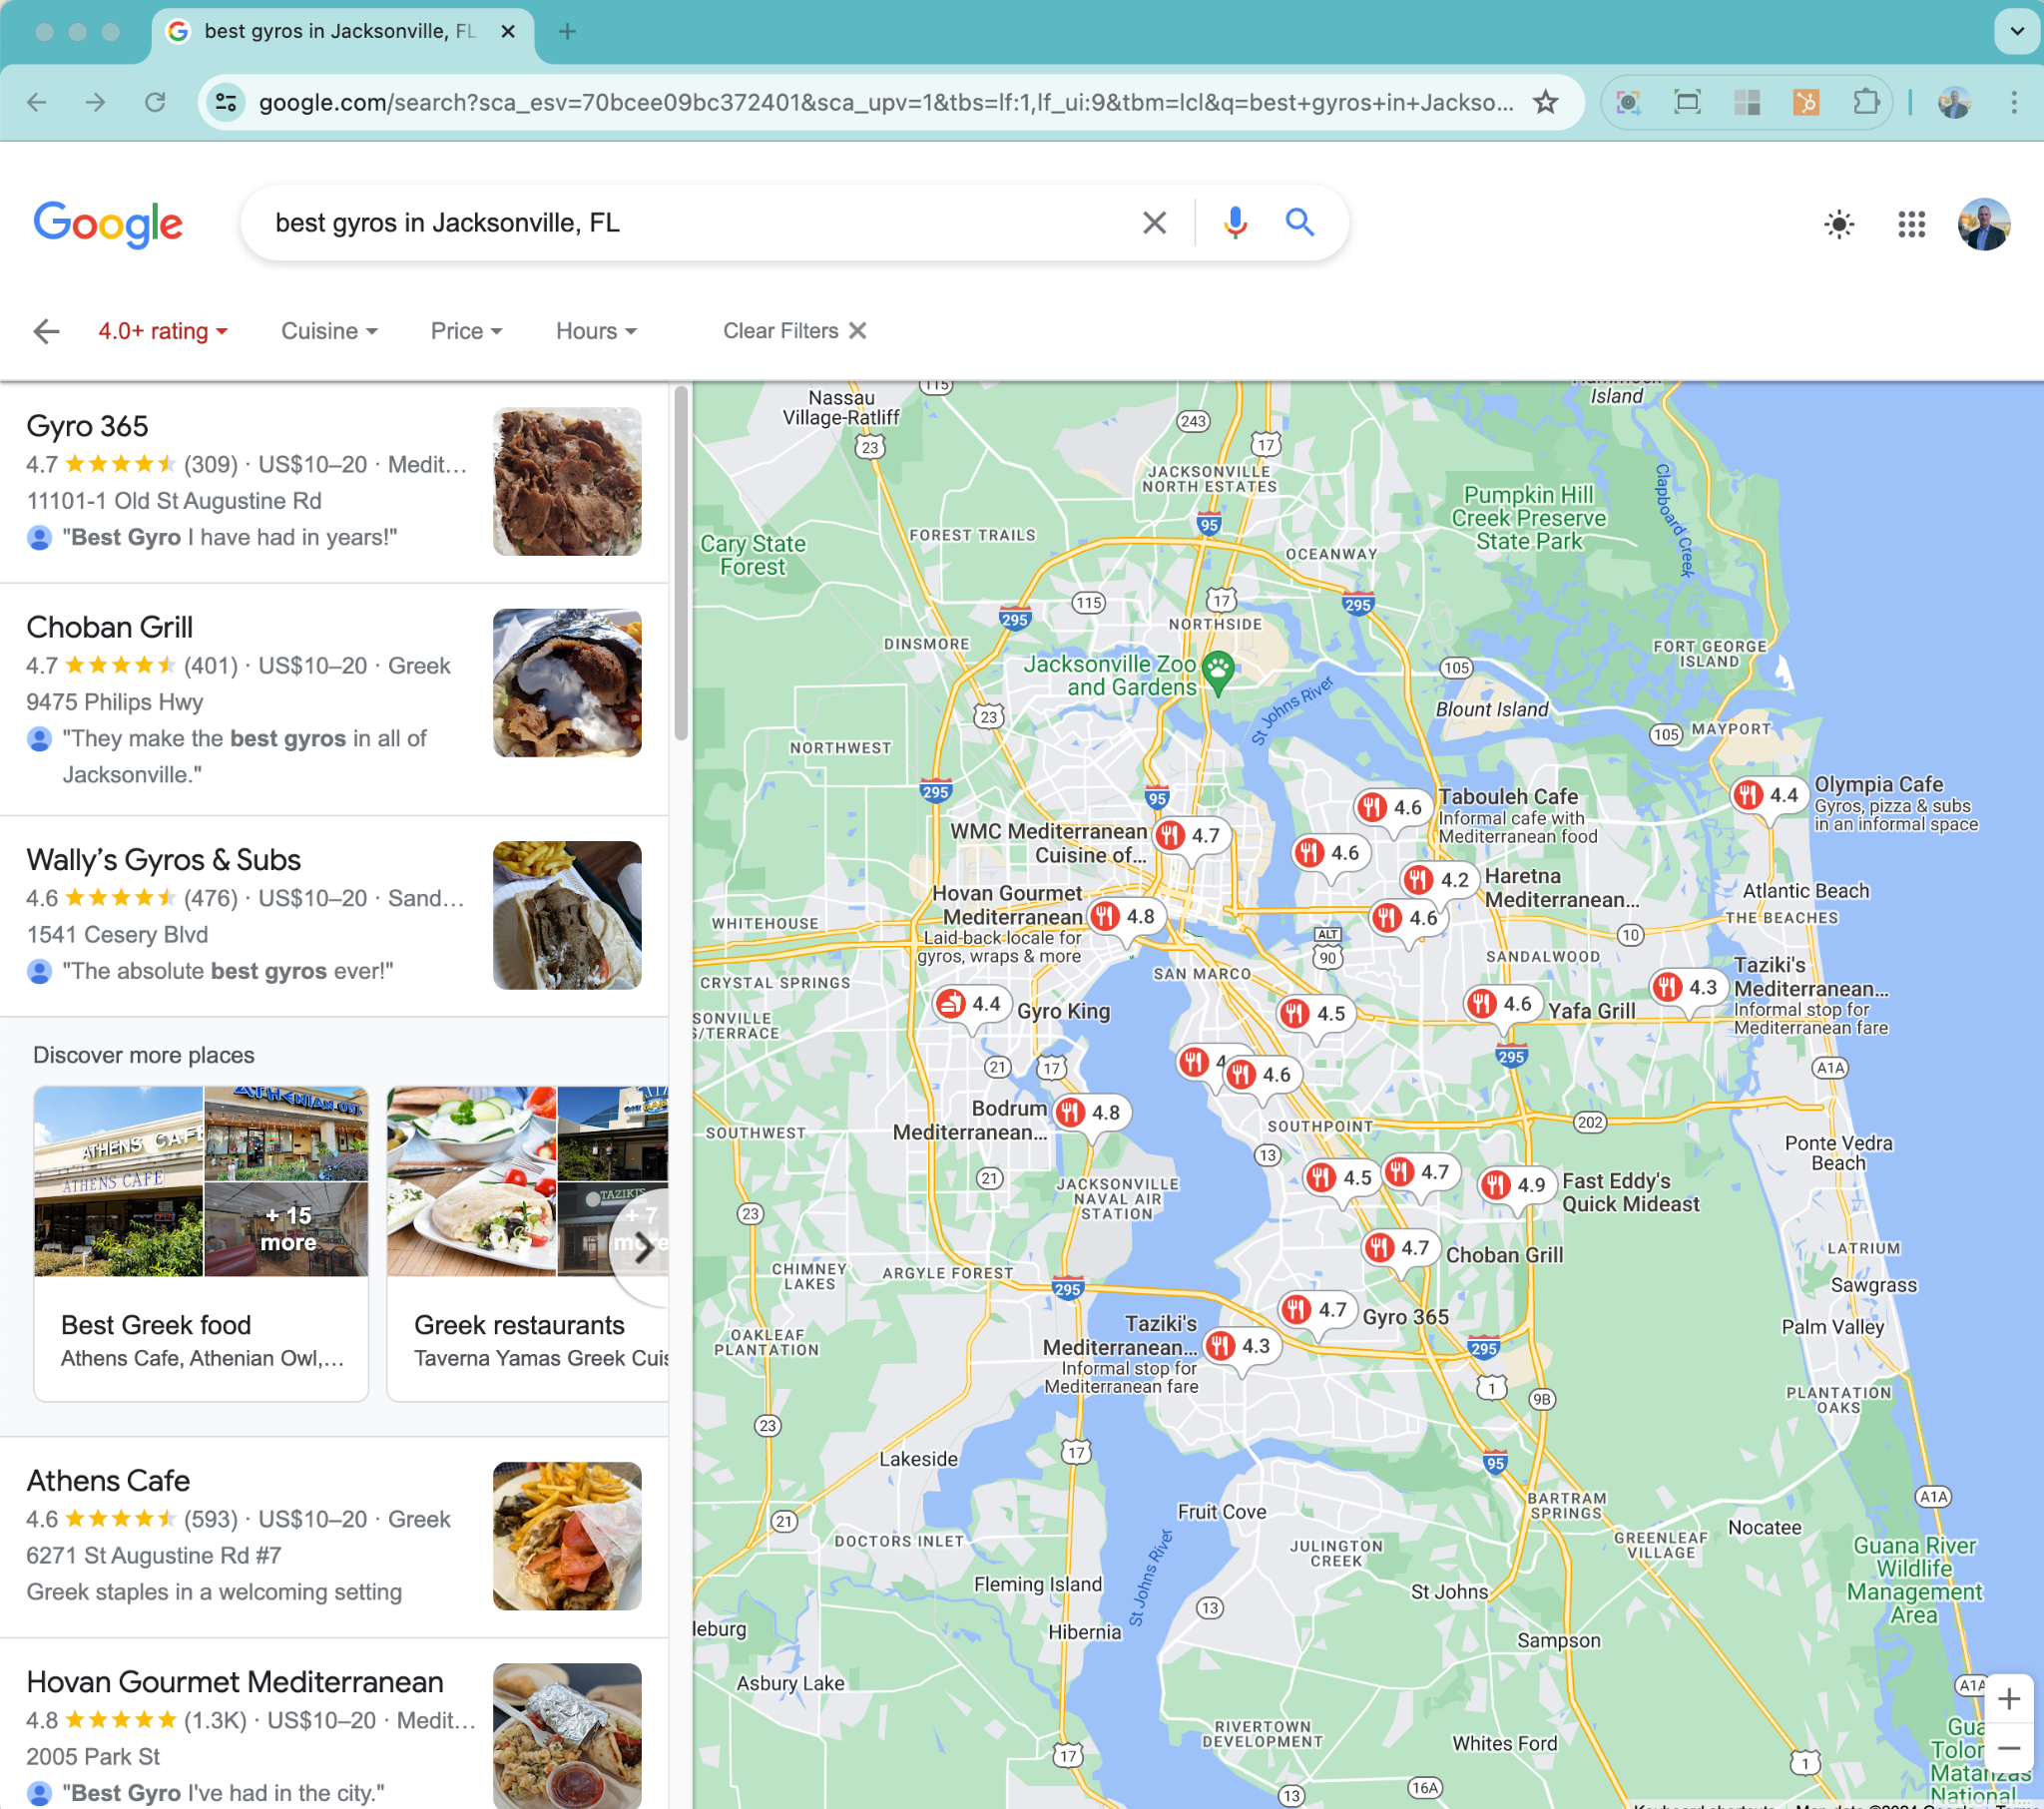Bookmark this page with the star icon
This screenshot has height=1809, width=2044.
1545,102
